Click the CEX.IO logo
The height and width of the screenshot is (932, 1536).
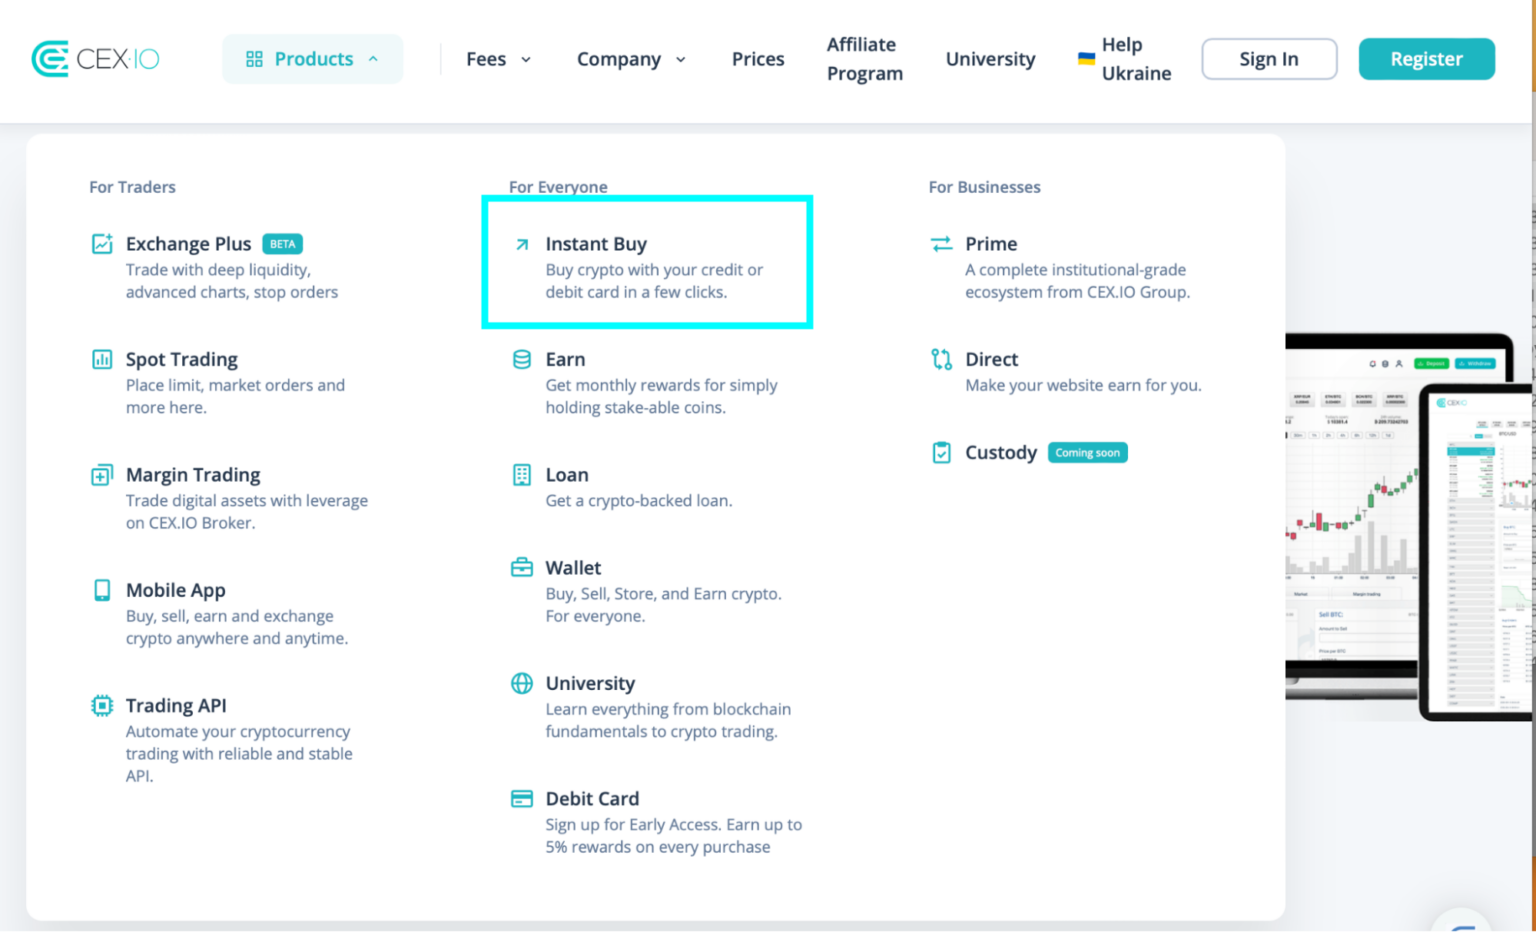(95, 58)
